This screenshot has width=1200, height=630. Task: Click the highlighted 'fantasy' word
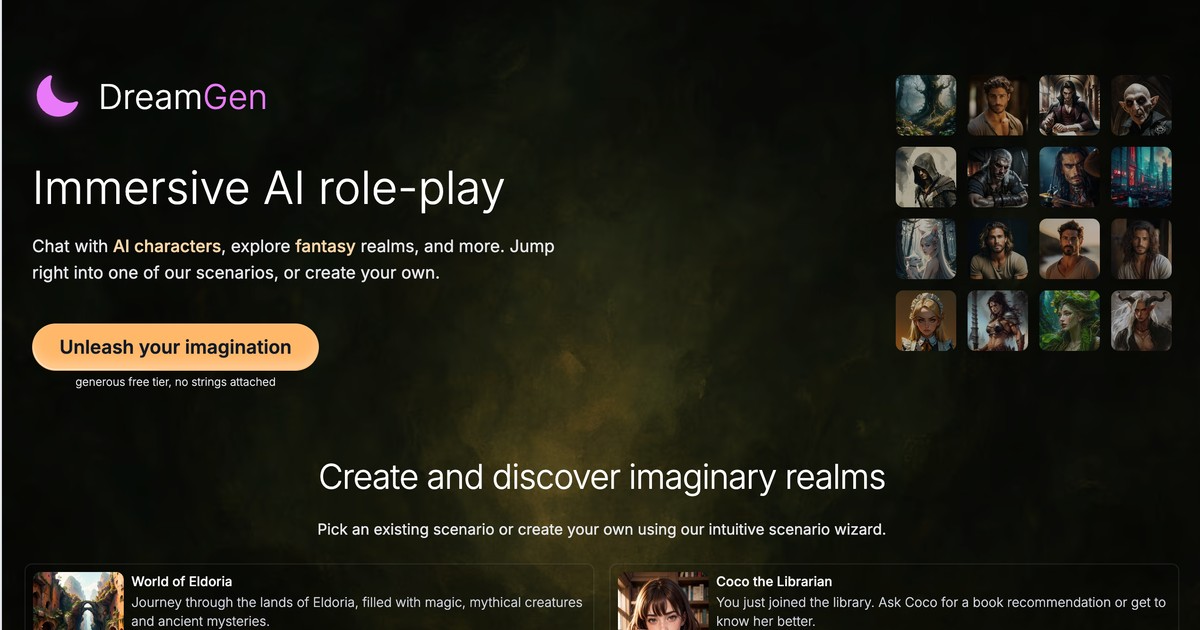[325, 246]
